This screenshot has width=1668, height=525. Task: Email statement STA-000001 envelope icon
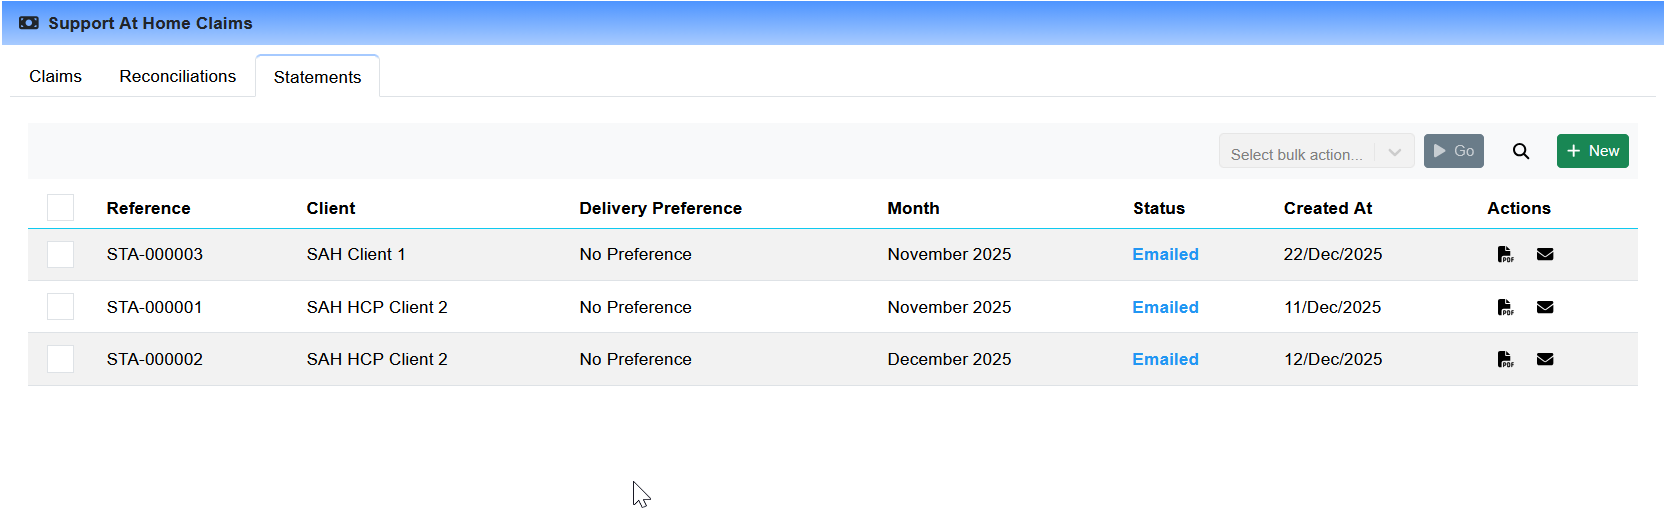[1545, 307]
